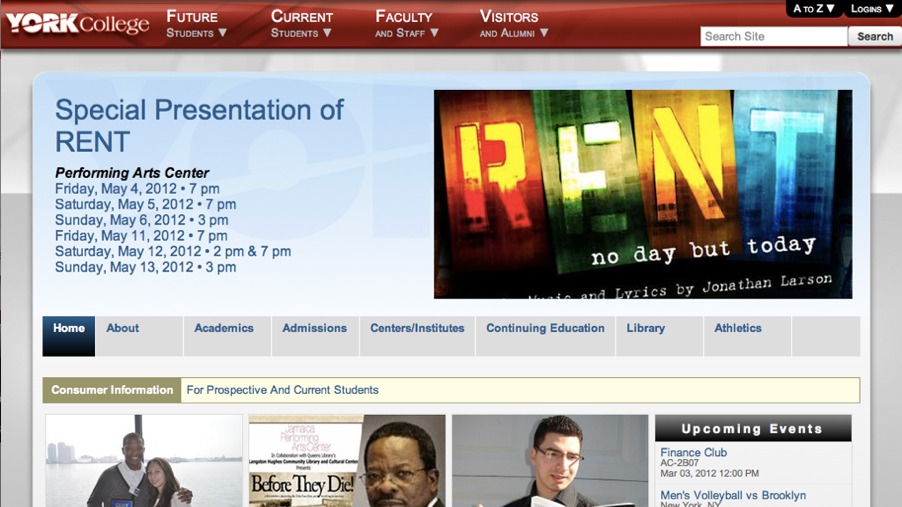Click the Saturday, May 5, 2012 showtime
Screen dimensions: 902x507
click(x=146, y=204)
